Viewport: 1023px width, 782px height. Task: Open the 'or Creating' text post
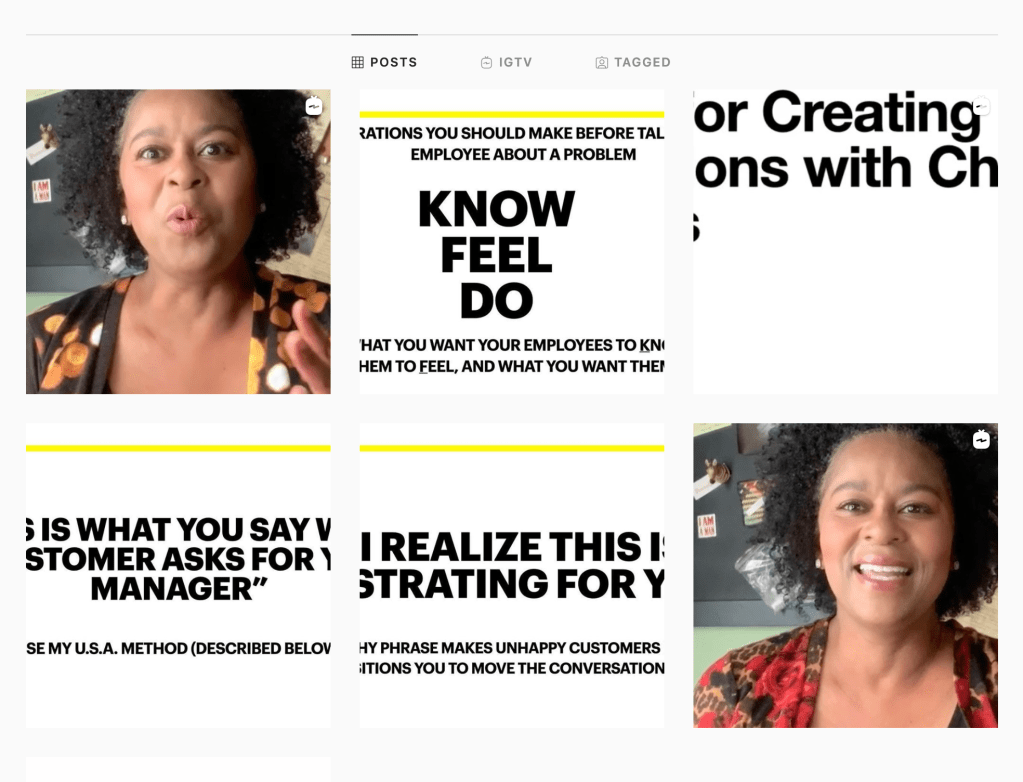[846, 242]
